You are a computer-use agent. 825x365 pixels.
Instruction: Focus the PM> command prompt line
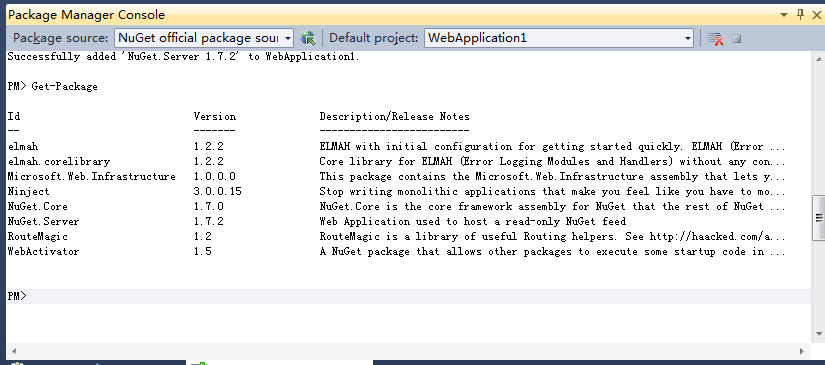(x=409, y=296)
